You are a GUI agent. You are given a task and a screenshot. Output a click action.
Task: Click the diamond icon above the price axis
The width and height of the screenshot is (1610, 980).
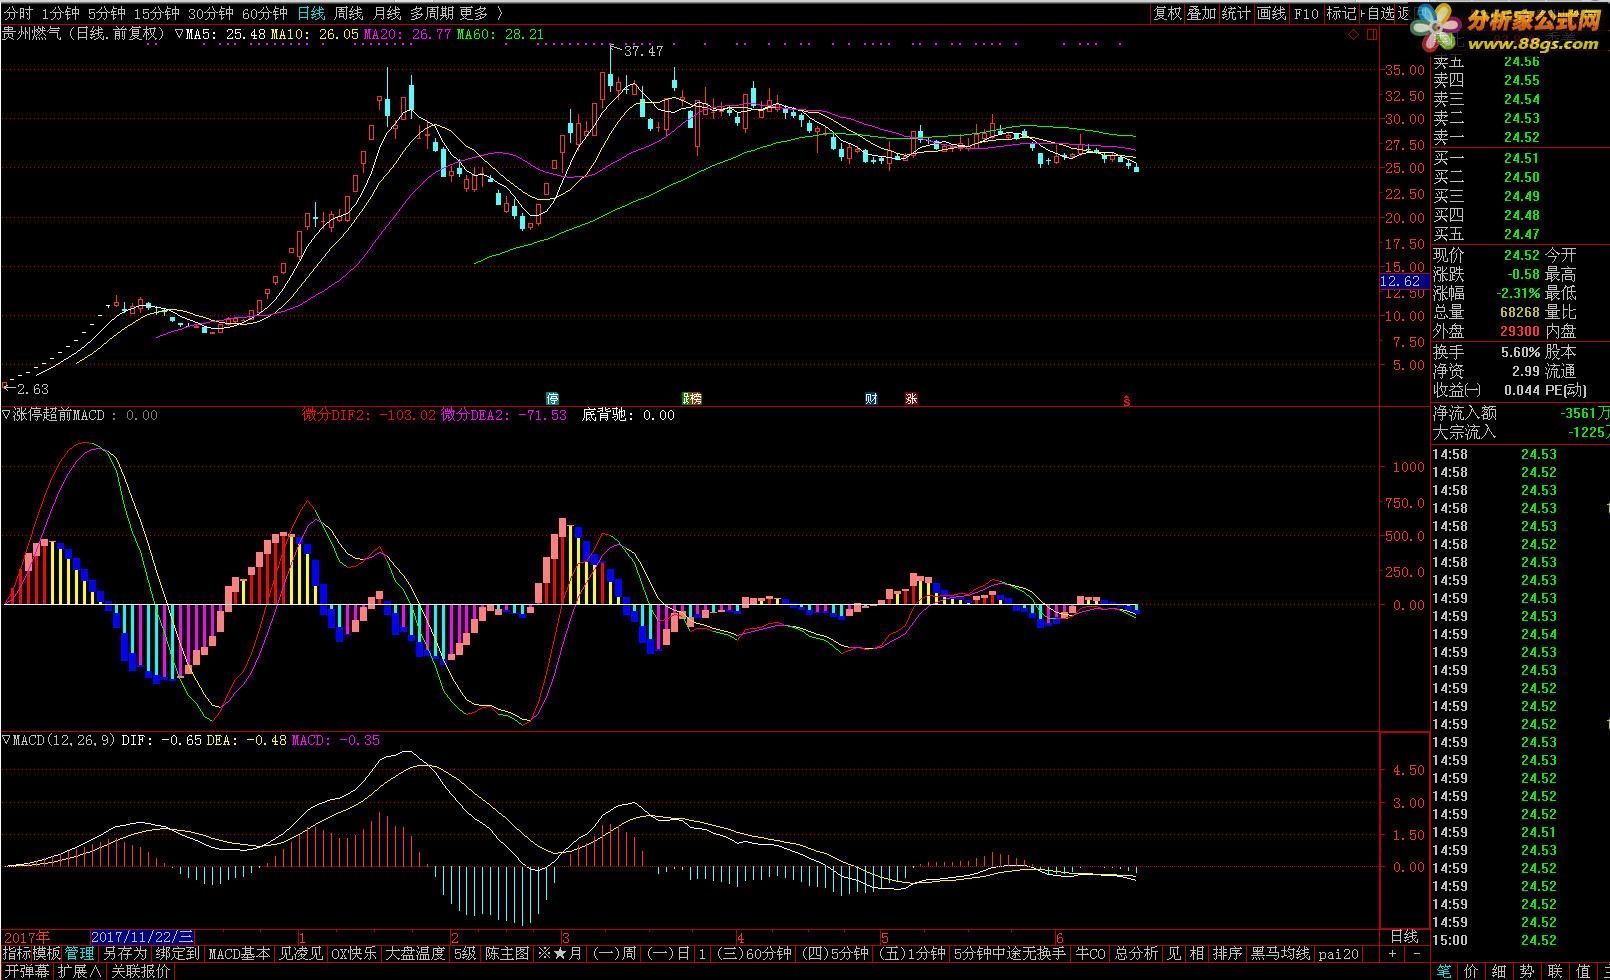click(x=1354, y=33)
